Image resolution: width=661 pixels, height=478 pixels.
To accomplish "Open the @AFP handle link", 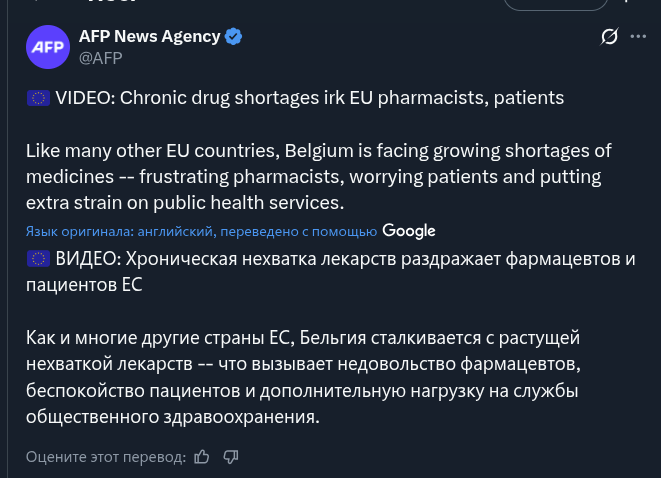I will tap(100, 58).
